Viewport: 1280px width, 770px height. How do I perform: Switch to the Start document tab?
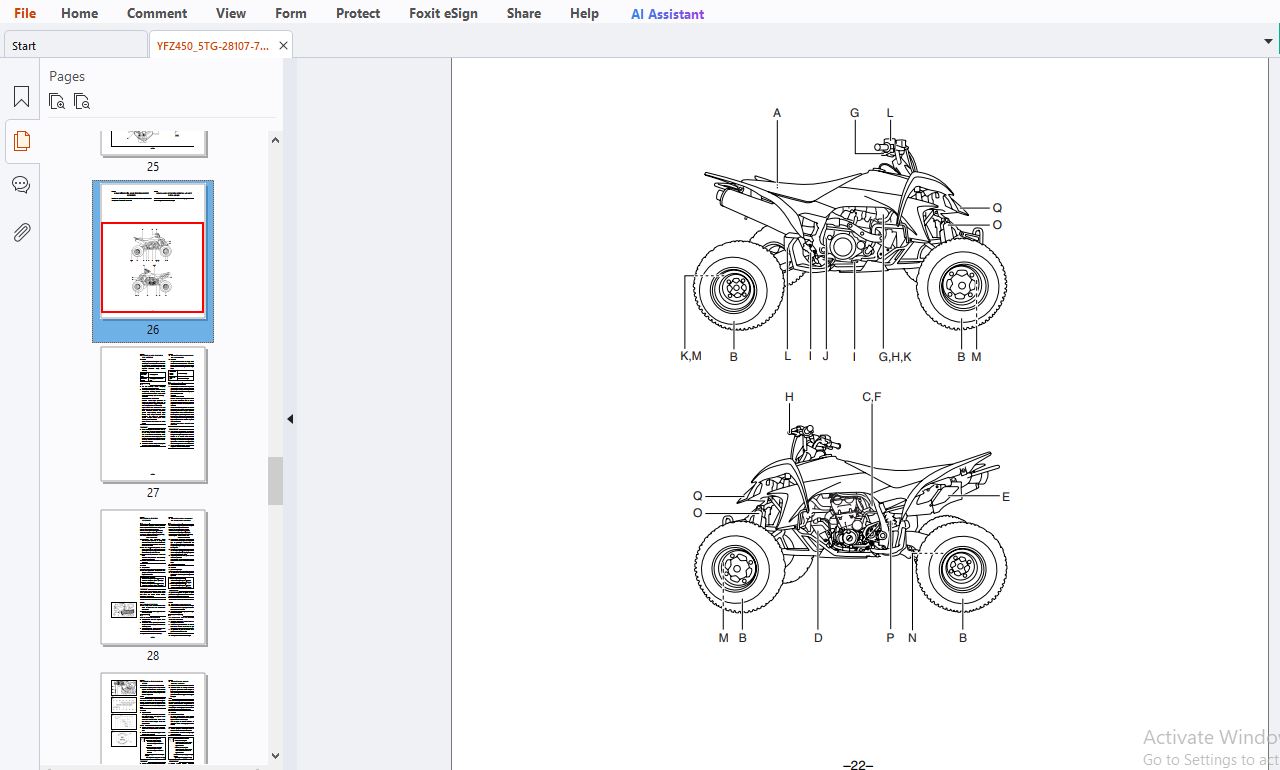75,45
